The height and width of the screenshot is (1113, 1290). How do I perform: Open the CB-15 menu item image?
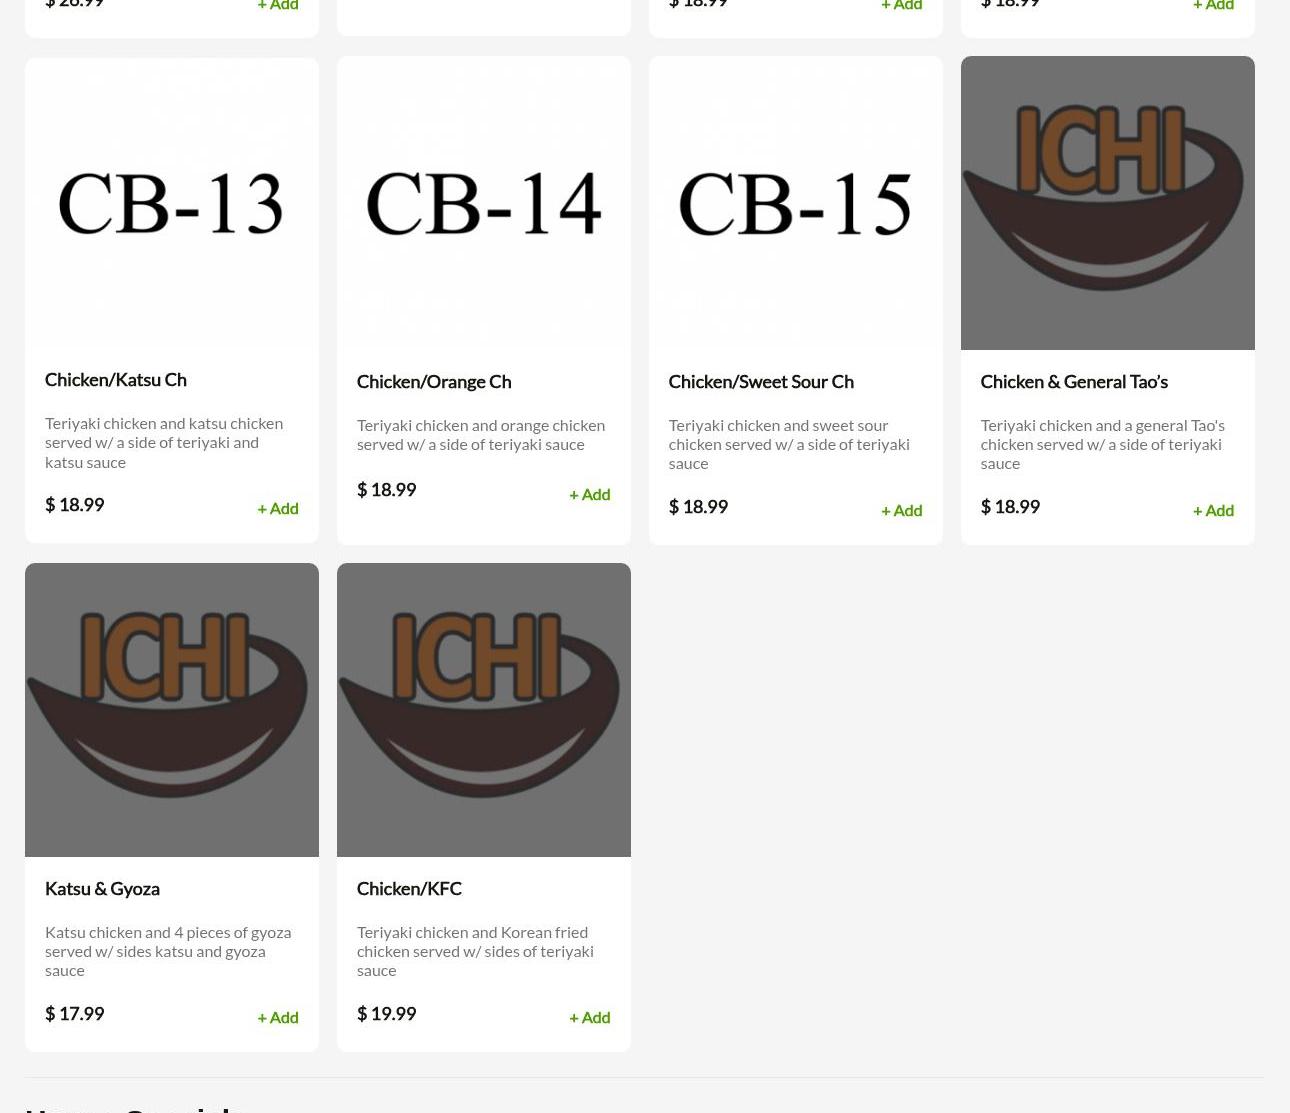[796, 203]
